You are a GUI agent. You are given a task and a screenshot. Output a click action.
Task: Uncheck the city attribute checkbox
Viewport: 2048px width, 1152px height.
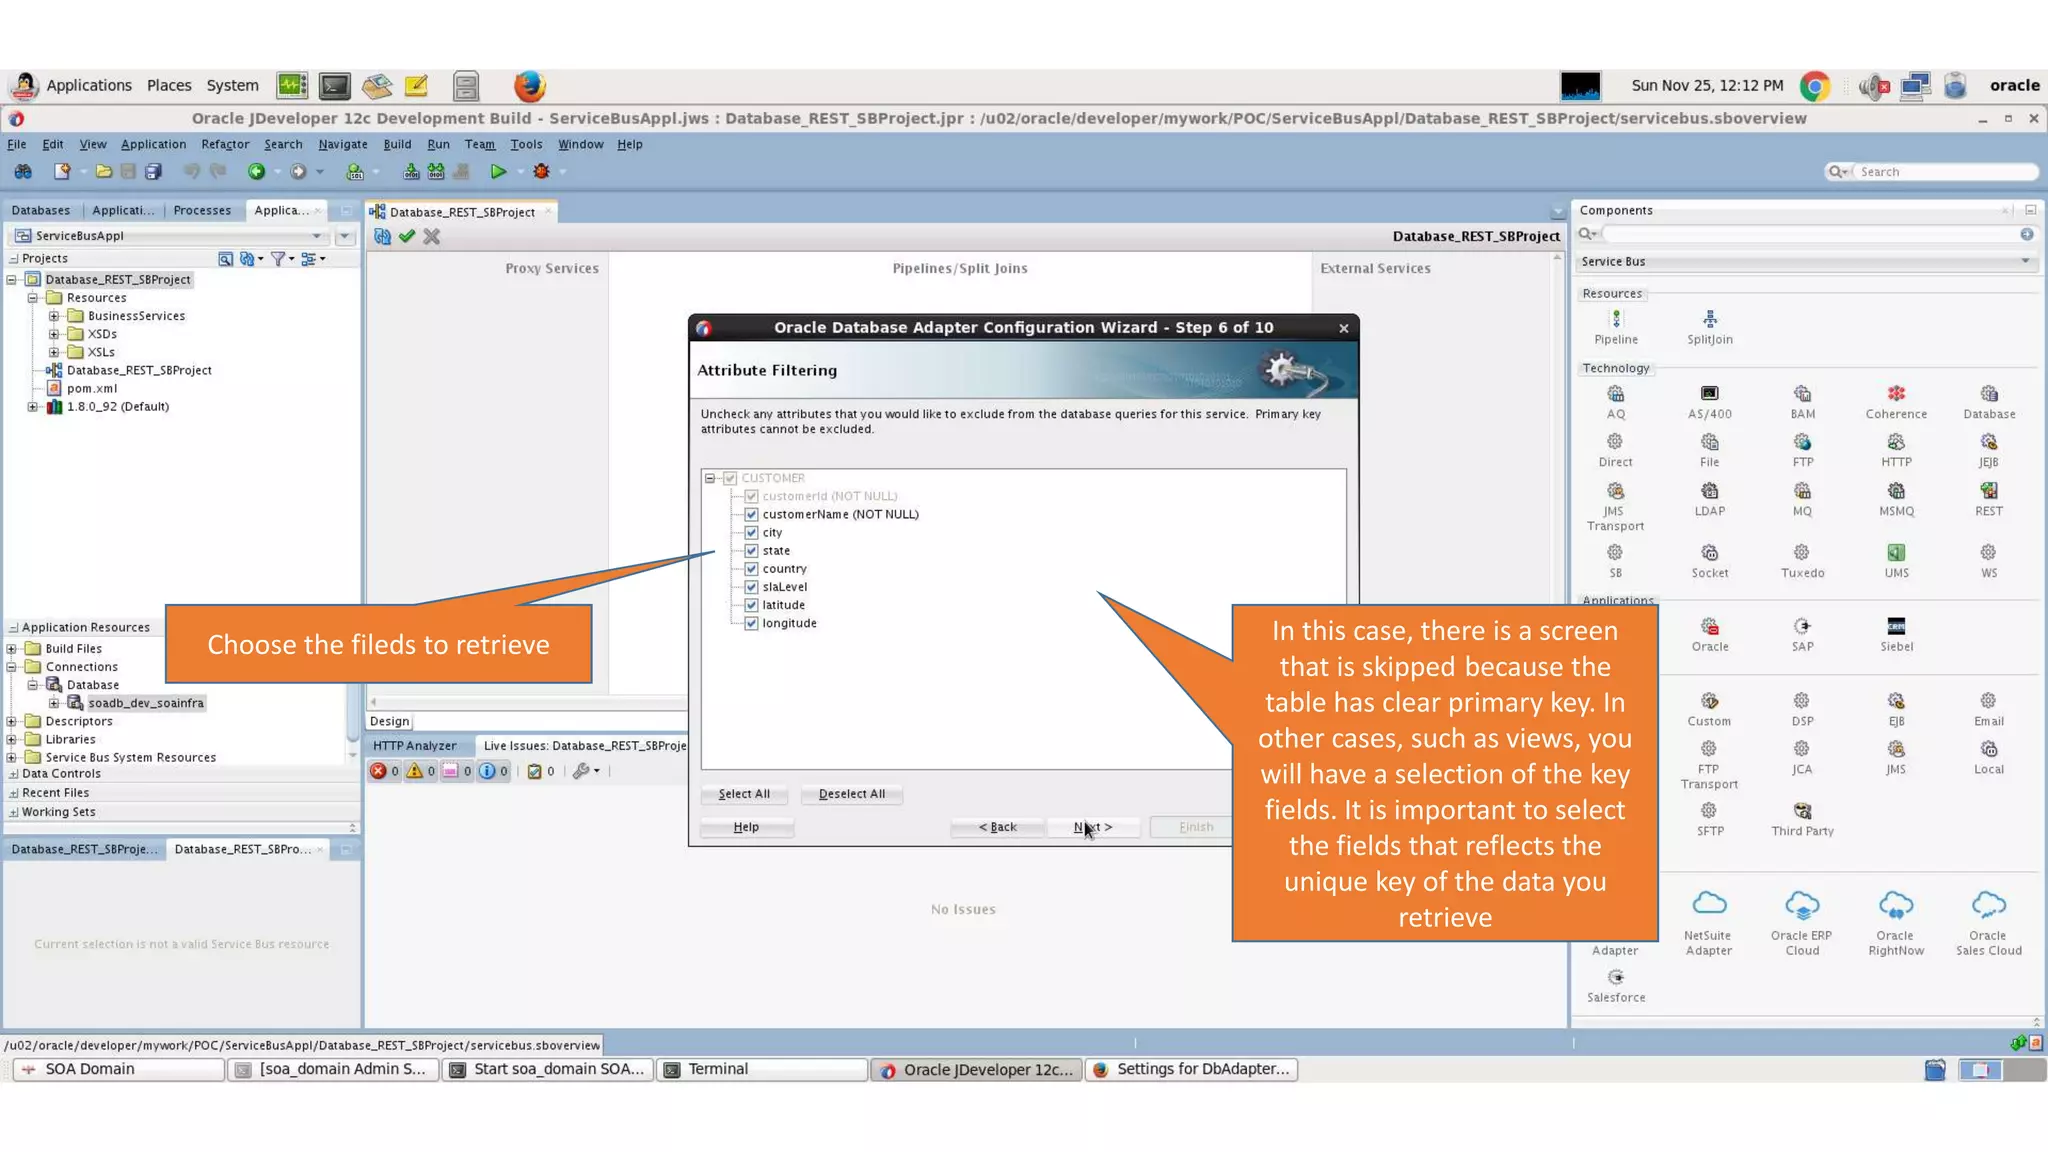click(x=751, y=532)
